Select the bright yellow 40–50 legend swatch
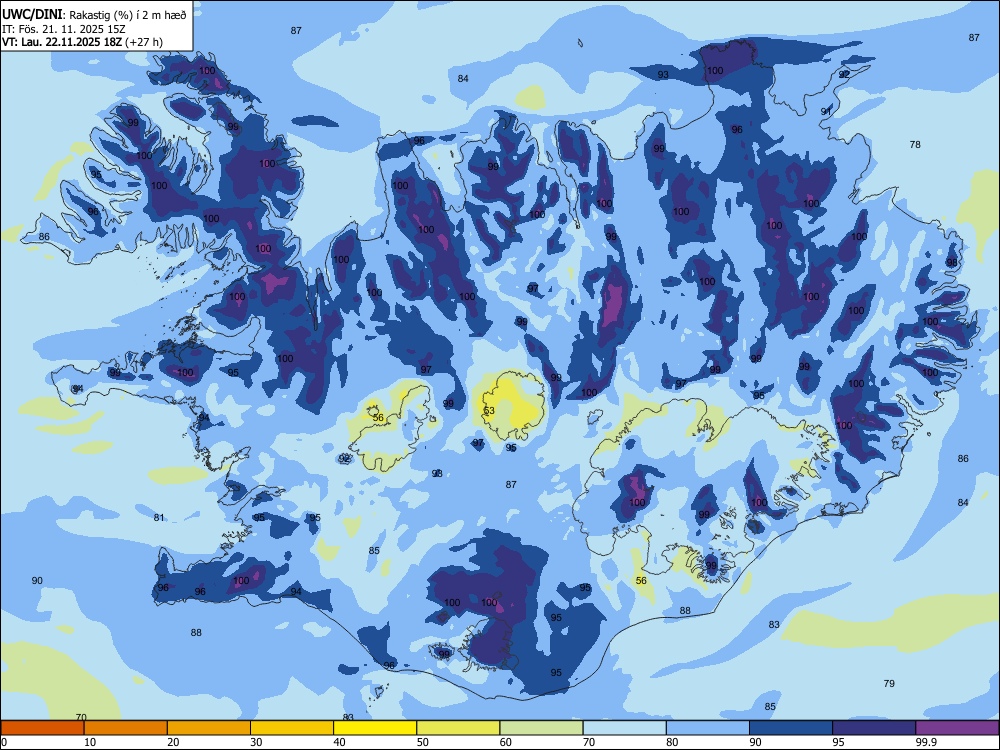 [375, 728]
